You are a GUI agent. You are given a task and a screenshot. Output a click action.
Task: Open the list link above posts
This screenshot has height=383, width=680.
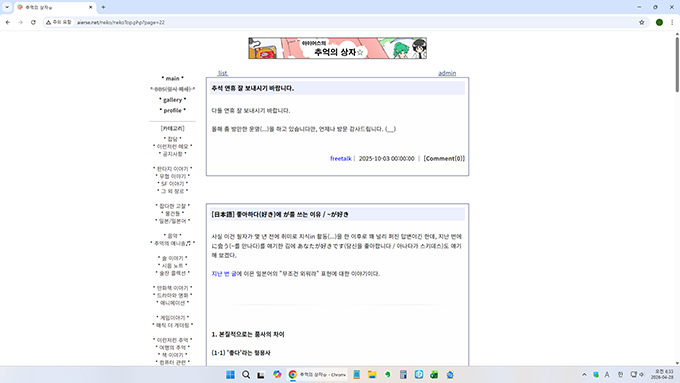click(222, 73)
